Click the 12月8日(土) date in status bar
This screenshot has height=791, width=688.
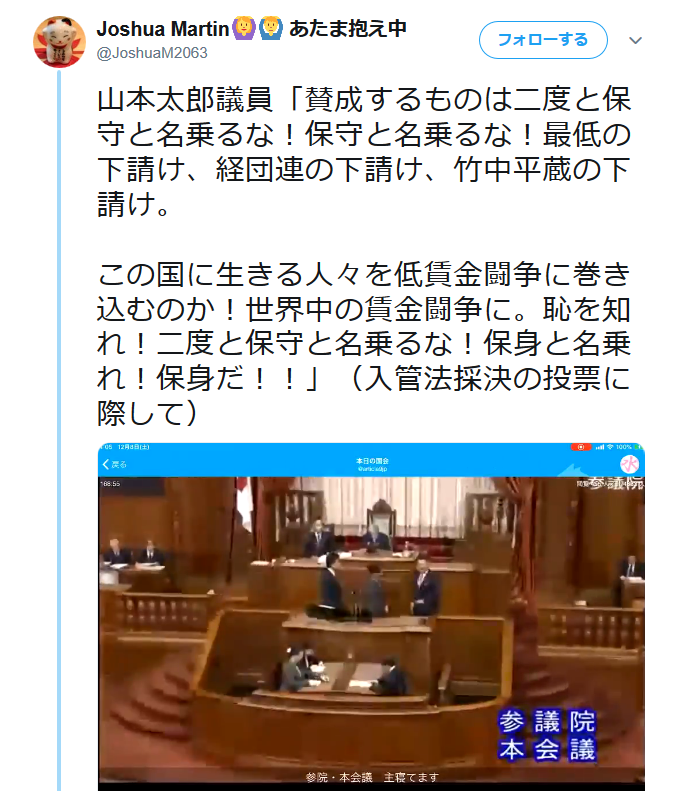click(133, 447)
